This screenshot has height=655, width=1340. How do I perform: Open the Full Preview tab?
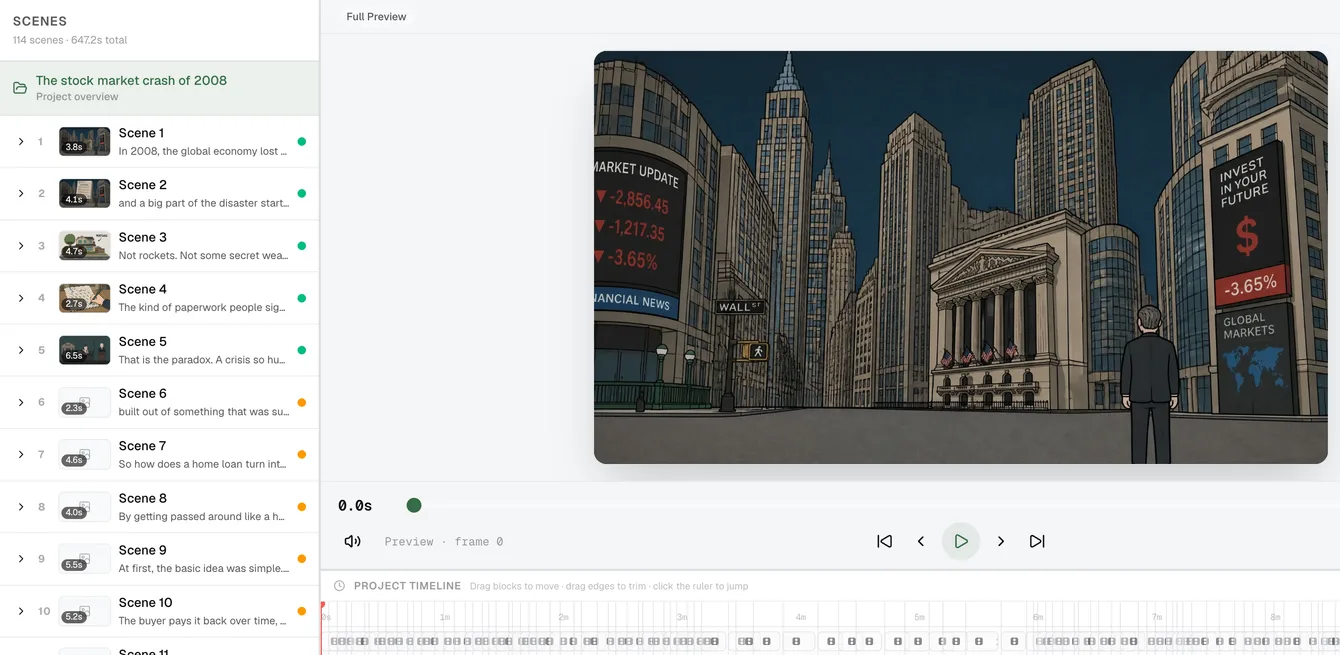376,17
